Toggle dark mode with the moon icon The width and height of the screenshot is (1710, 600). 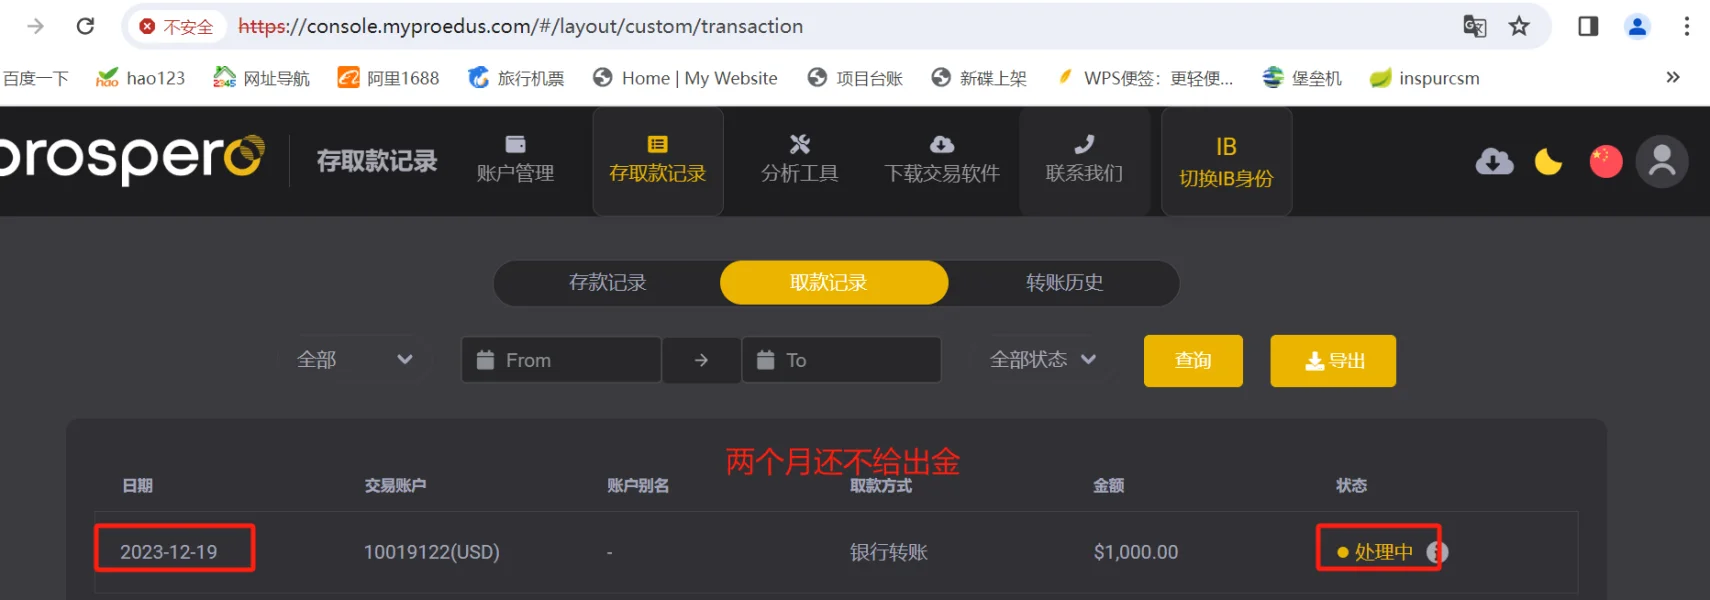pyautogui.click(x=1548, y=161)
